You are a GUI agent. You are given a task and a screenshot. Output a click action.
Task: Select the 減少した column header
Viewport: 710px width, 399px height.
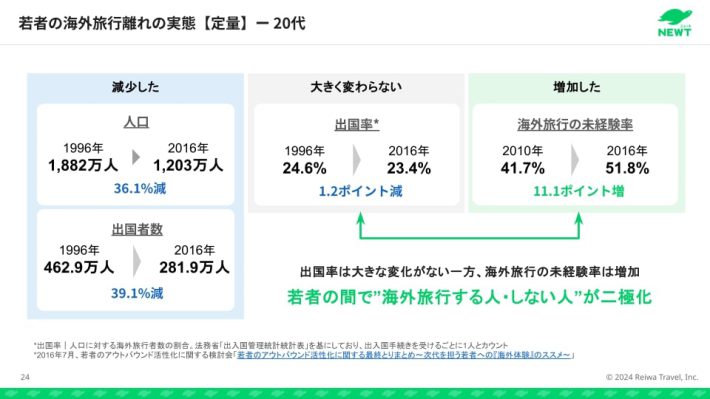point(135,87)
